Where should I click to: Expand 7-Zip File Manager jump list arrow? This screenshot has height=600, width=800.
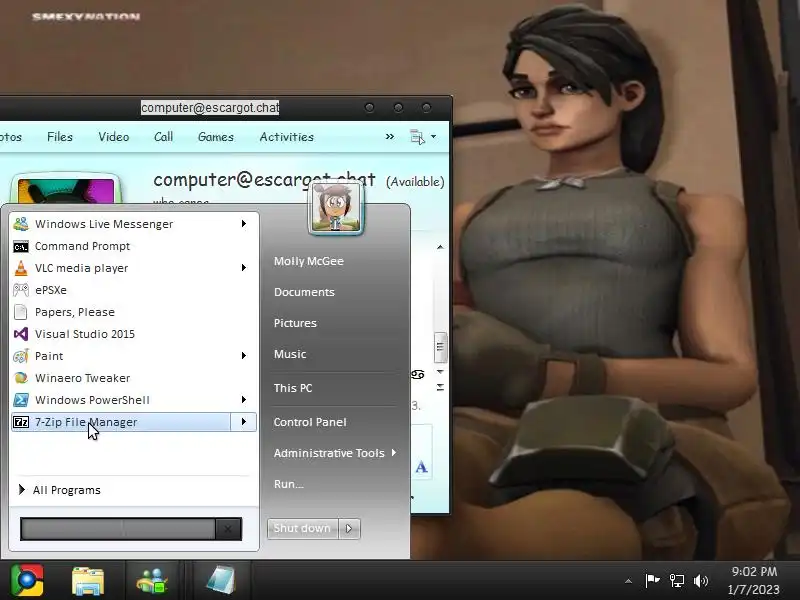[244, 422]
